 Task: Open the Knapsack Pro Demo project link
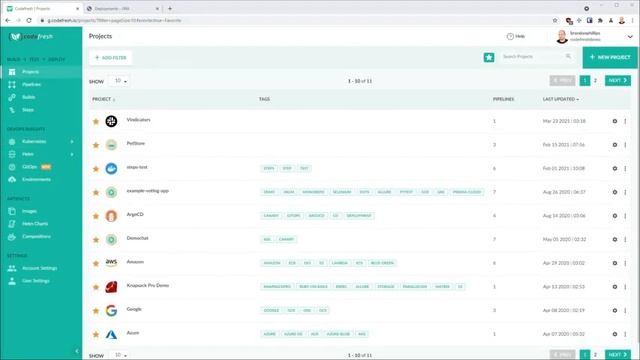(x=148, y=285)
